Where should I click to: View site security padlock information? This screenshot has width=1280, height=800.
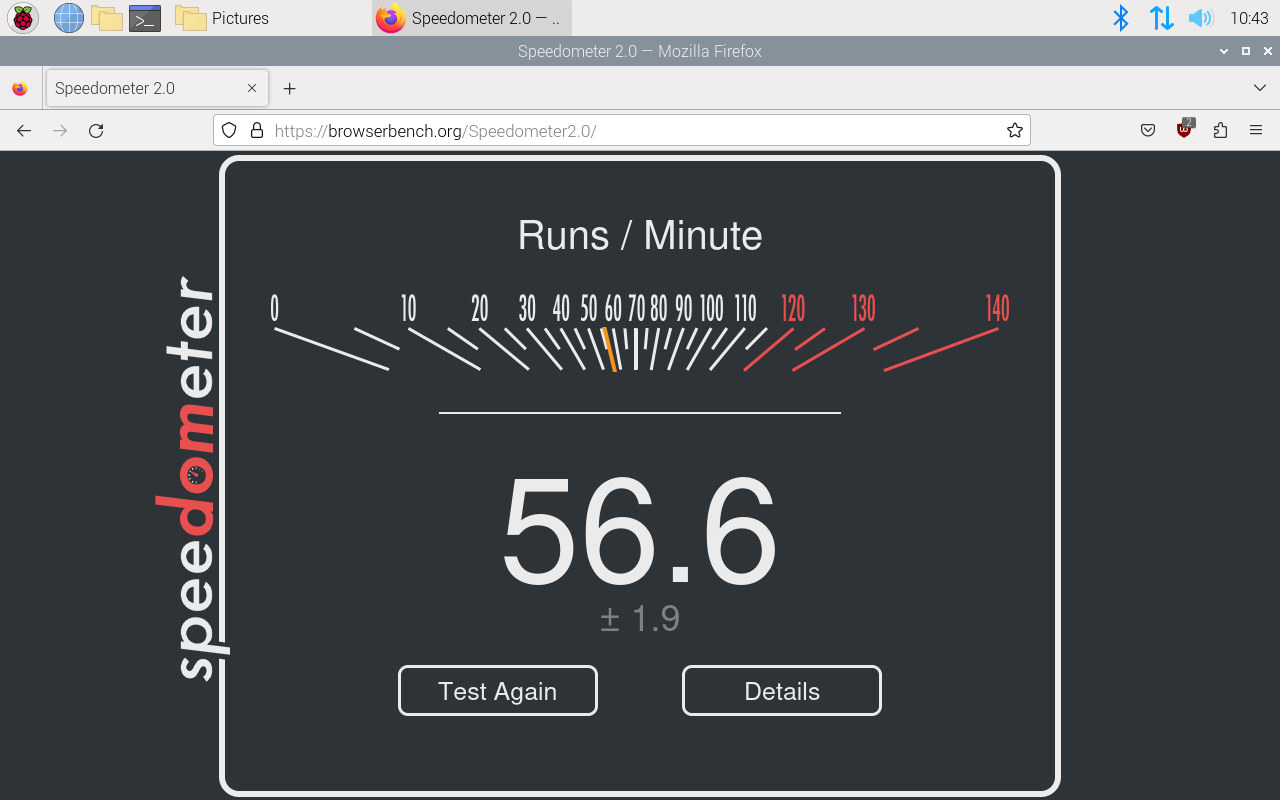pyautogui.click(x=256, y=130)
